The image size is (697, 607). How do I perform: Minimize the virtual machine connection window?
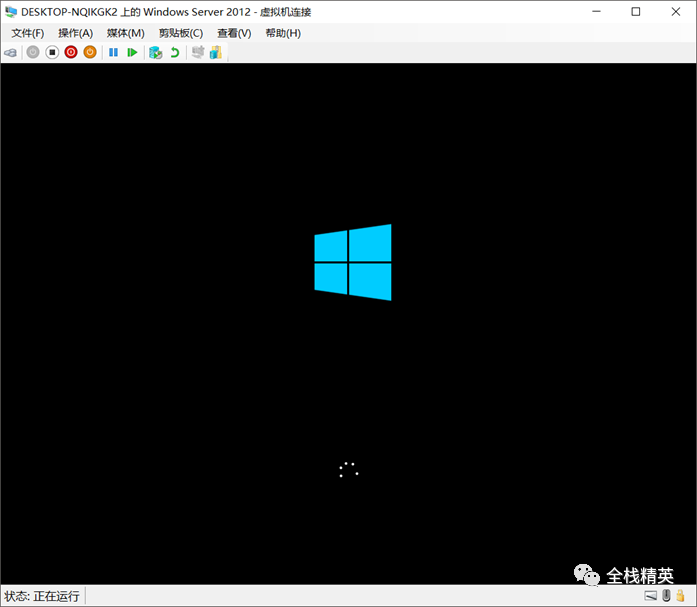[597, 12]
